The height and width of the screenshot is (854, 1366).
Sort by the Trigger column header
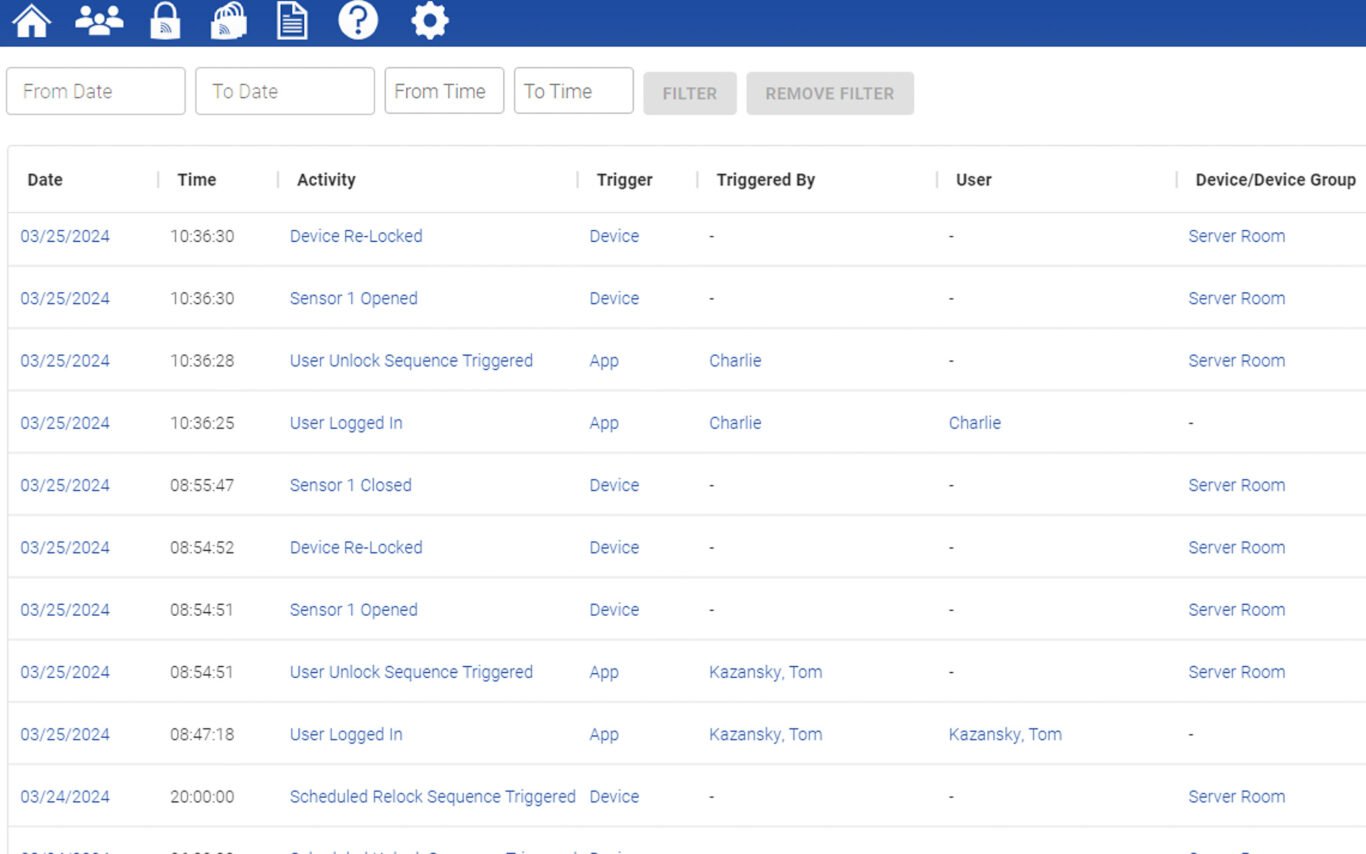pyautogui.click(x=625, y=180)
